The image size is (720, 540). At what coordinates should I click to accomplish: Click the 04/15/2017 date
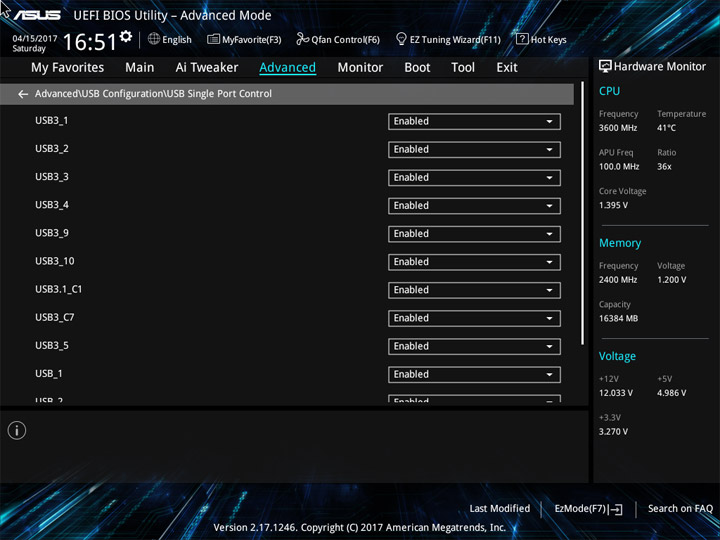point(35,39)
